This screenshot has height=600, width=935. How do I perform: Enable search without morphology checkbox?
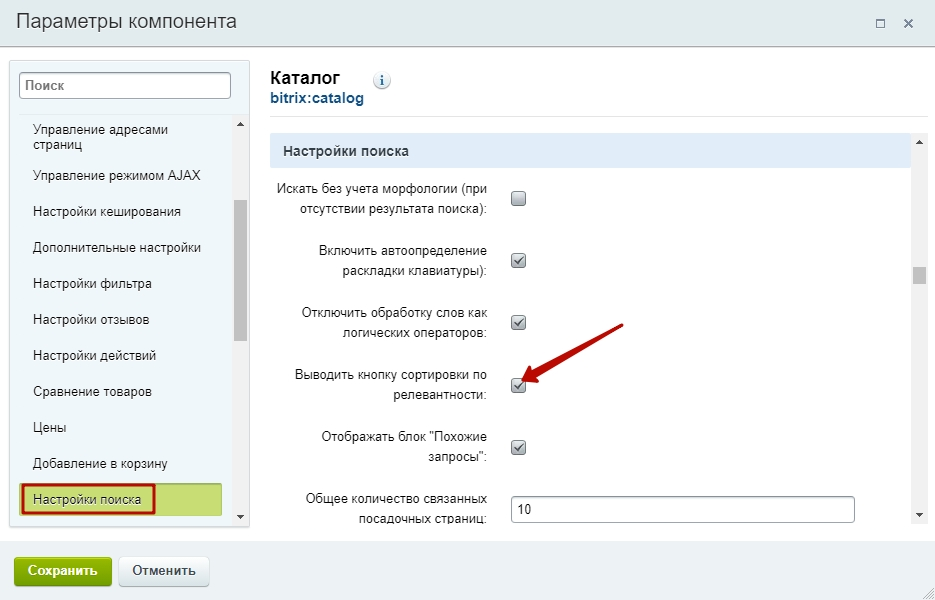518,199
